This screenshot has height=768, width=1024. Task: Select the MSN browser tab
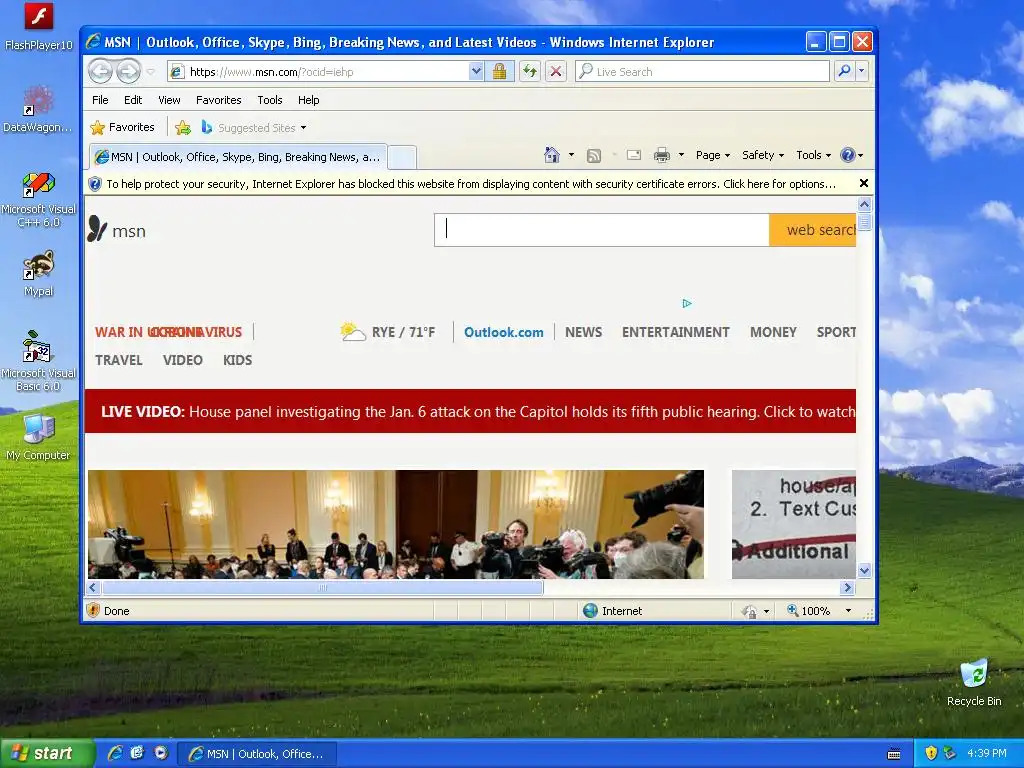point(238,157)
